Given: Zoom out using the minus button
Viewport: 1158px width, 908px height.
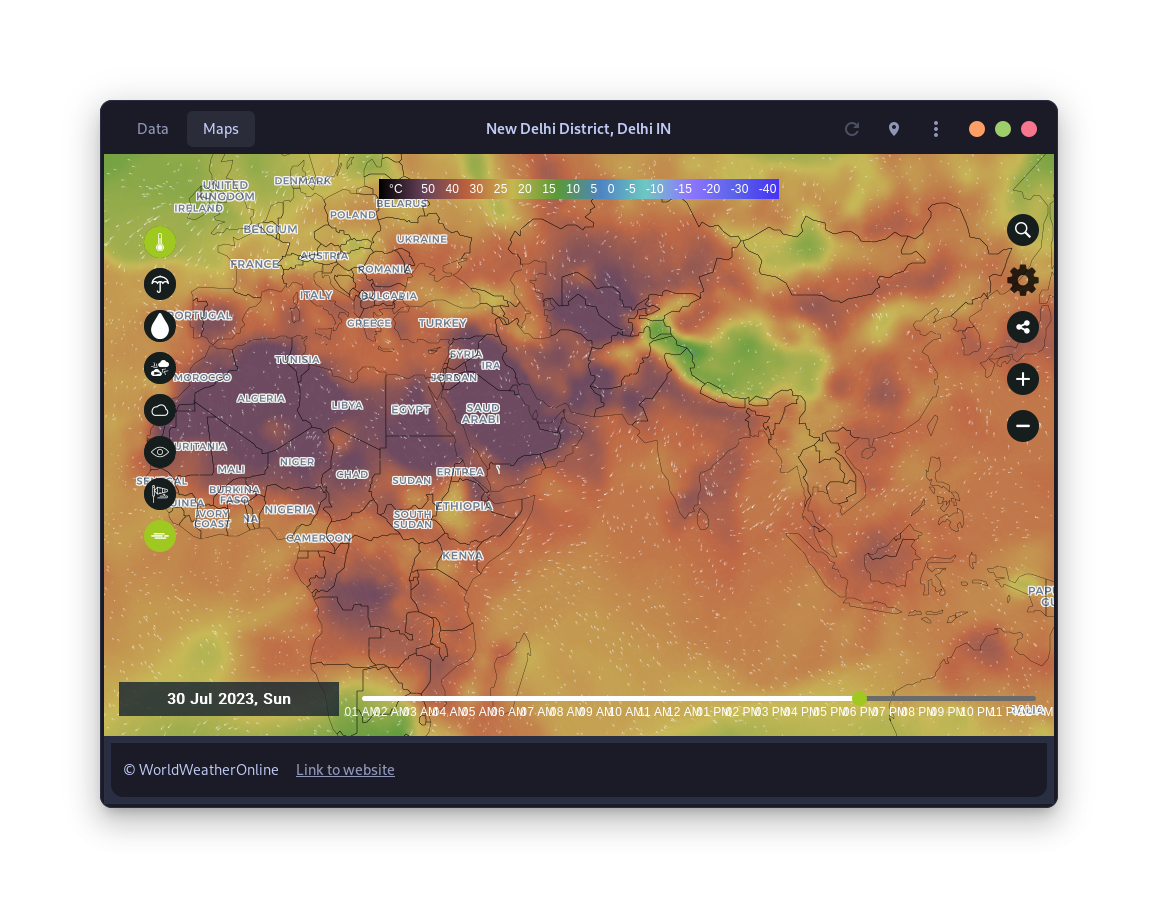Looking at the screenshot, I should point(1022,426).
